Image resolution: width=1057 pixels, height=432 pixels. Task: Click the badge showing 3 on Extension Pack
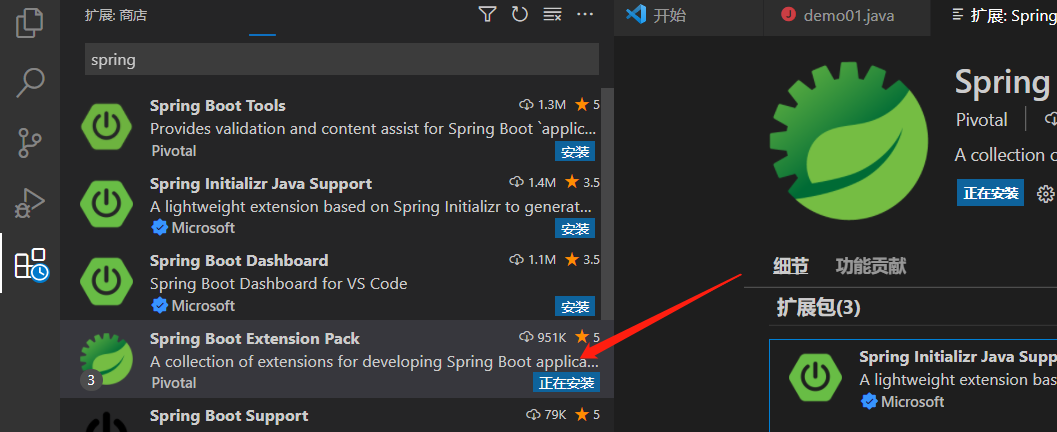91,380
